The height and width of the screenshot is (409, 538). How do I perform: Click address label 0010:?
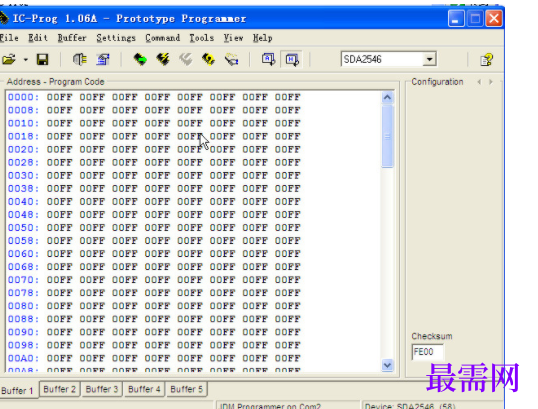(23, 123)
